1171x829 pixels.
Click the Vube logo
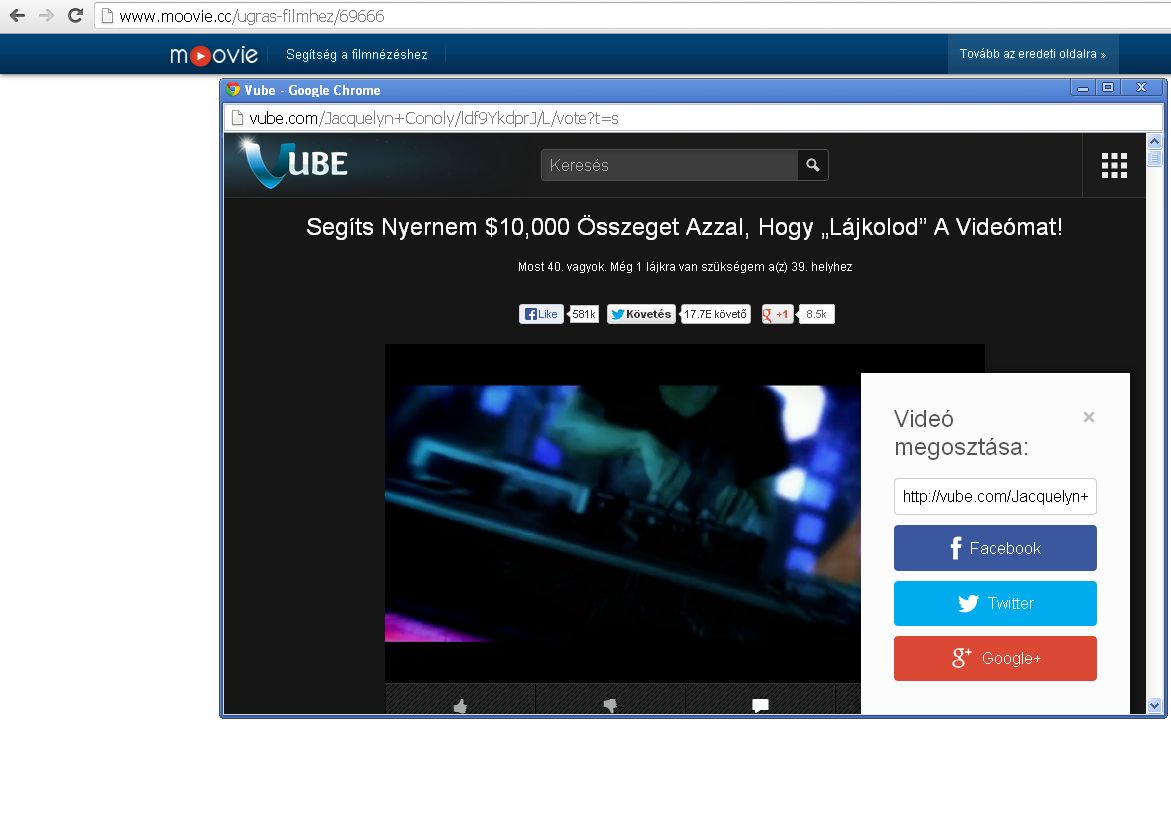click(294, 163)
